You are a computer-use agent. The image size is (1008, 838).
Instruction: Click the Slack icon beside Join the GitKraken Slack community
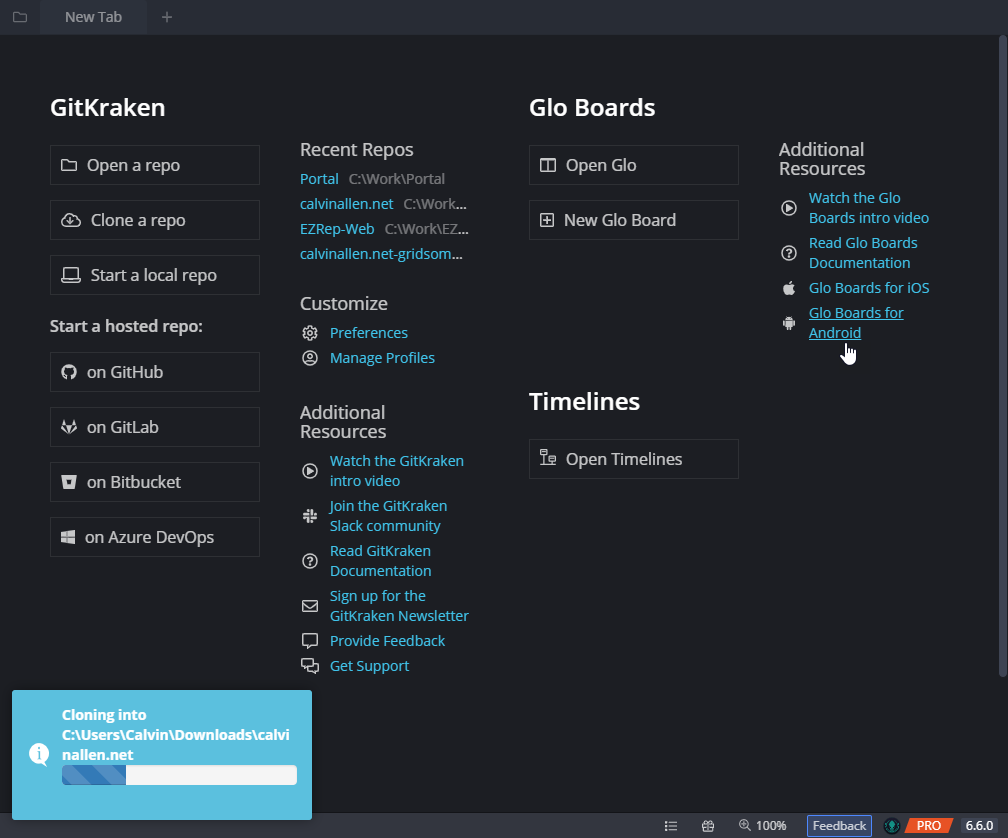click(310, 516)
